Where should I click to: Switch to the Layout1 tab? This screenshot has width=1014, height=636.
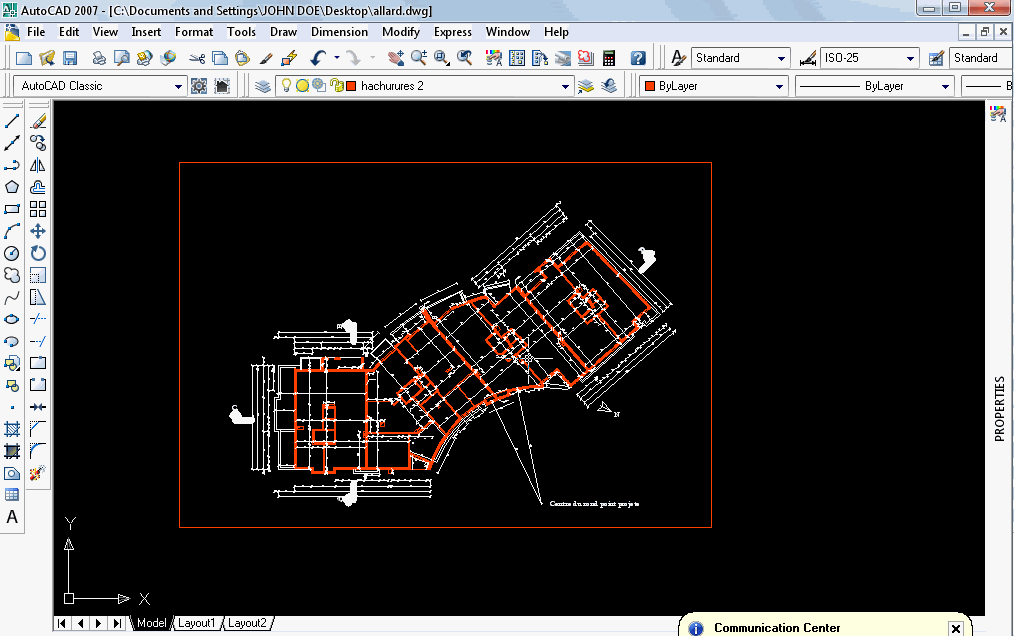tap(197, 623)
